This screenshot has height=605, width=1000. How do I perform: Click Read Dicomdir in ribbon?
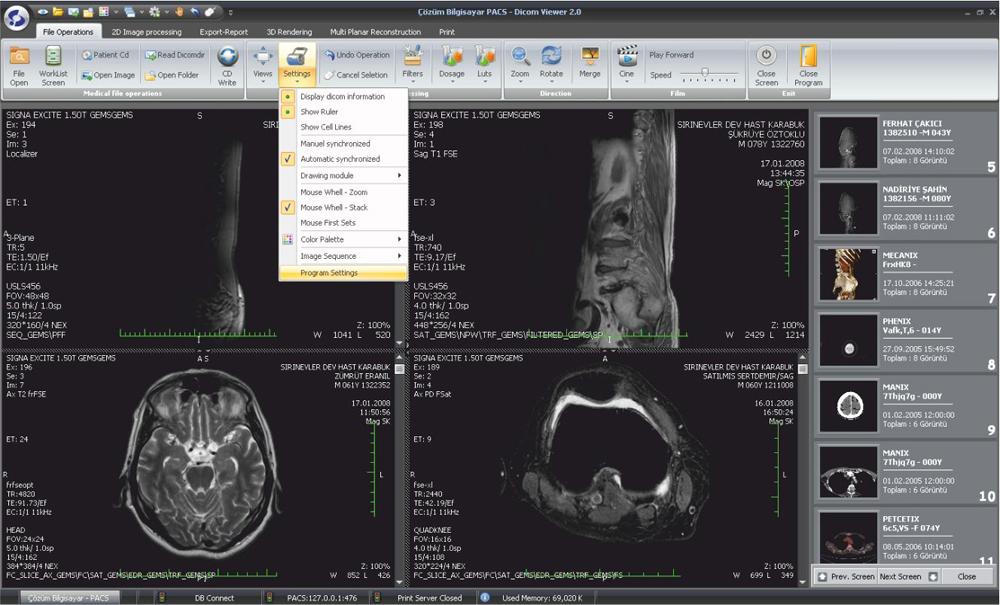click(174, 55)
